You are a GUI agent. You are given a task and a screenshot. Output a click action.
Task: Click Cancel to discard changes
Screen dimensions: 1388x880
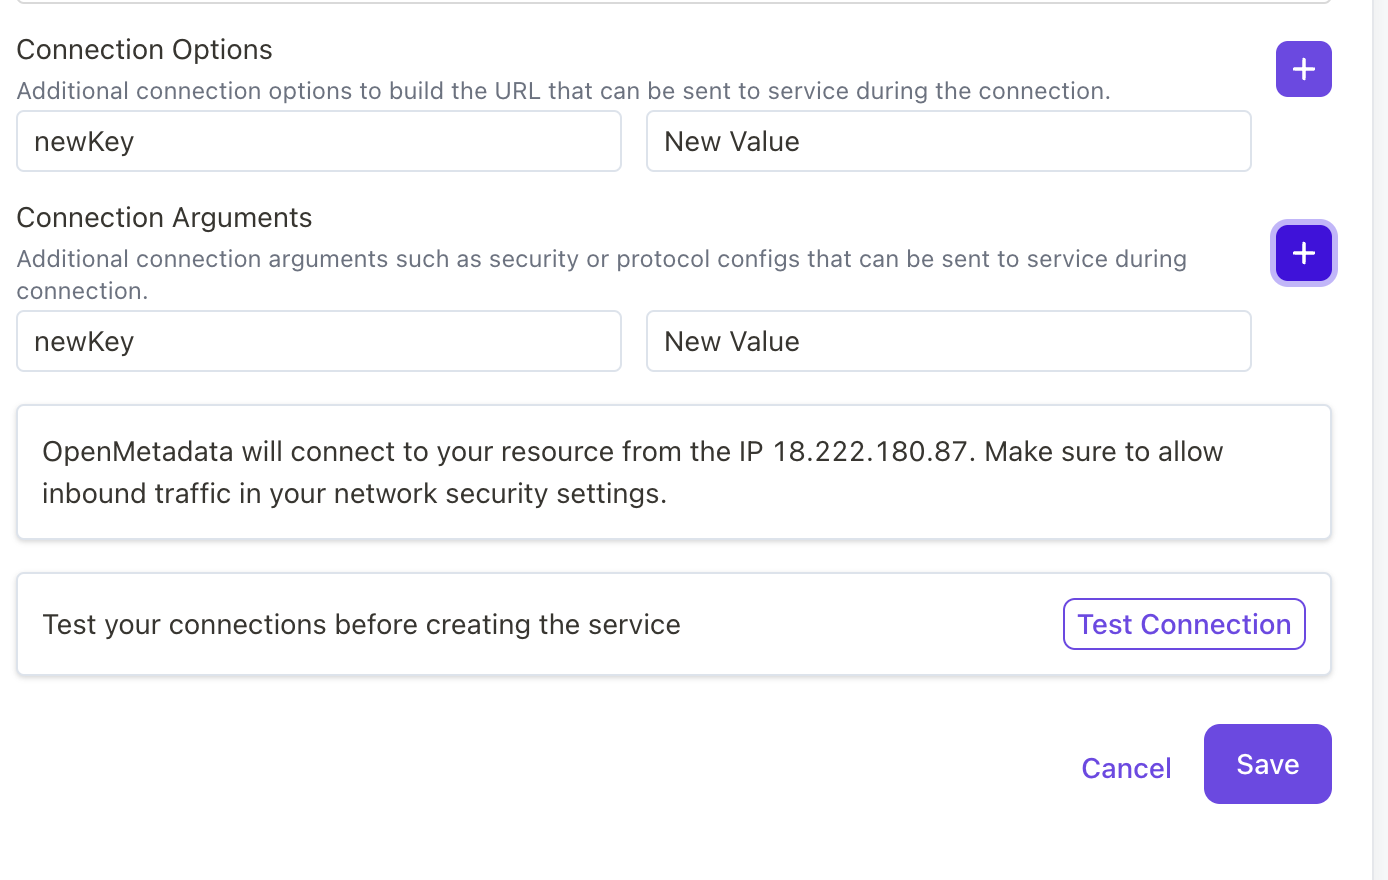coord(1126,768)
